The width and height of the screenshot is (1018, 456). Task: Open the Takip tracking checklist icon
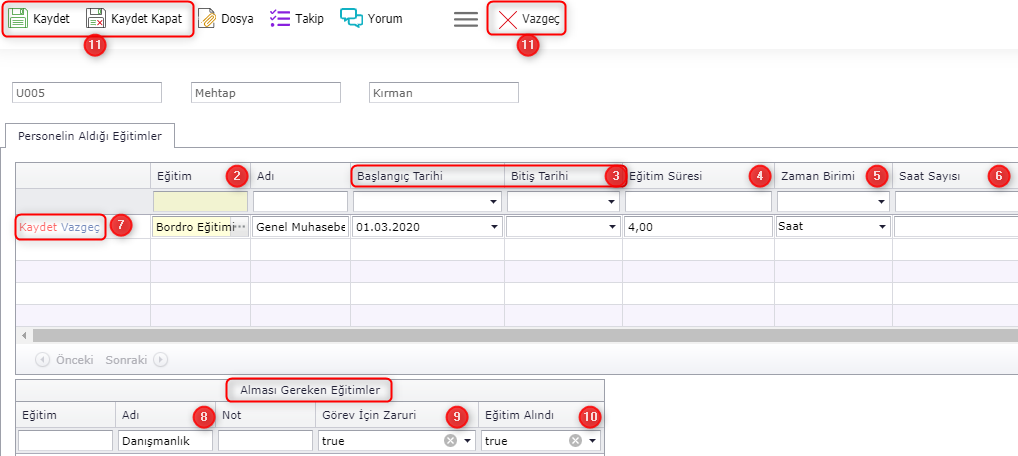tap(280, 19)
